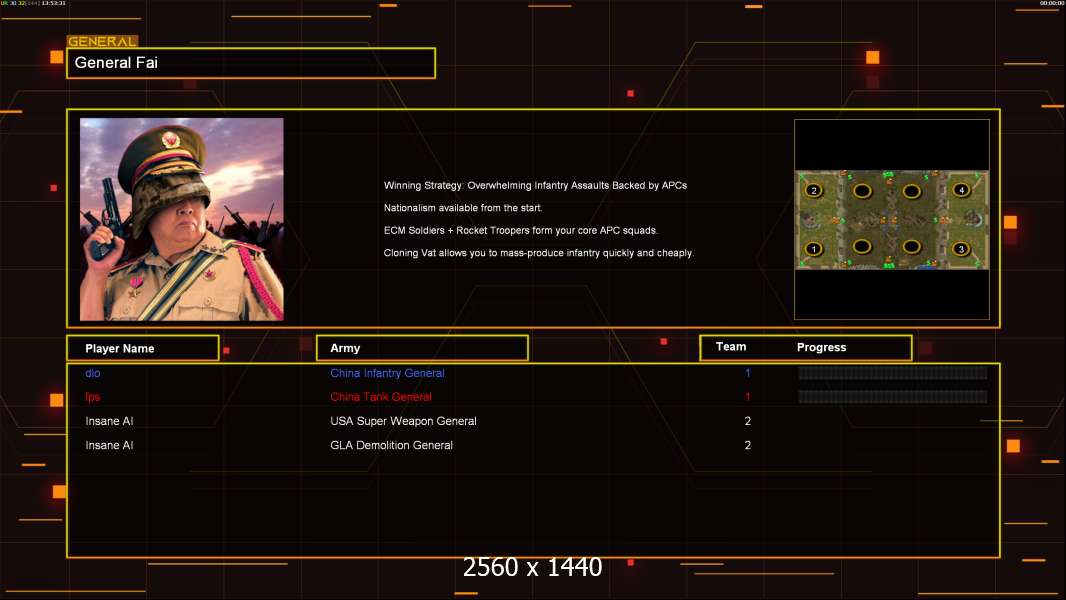Click the Team column header

[x=731, y=347]
